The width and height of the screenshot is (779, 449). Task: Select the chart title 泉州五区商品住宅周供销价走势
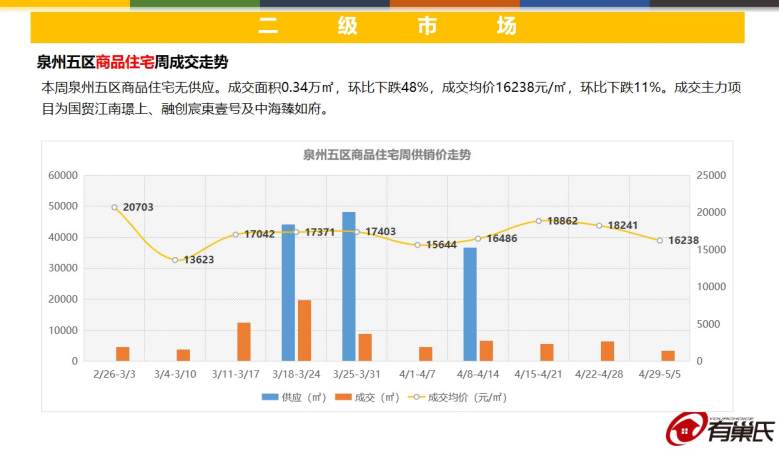387,154
